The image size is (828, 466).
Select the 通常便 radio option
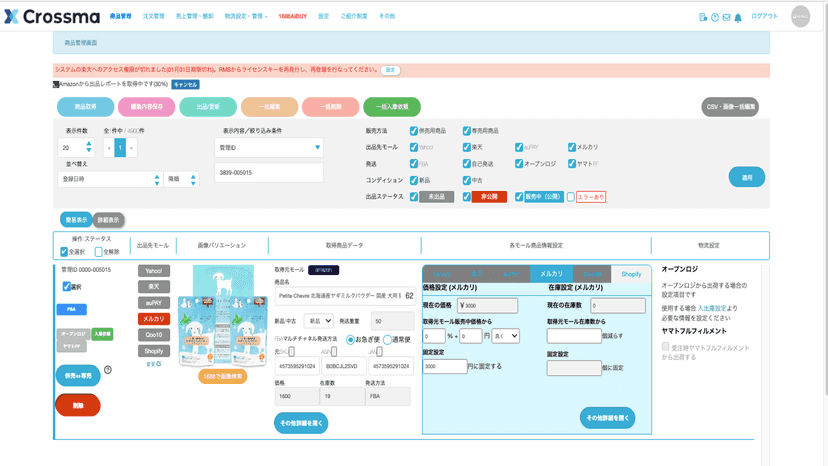(388, 339)
